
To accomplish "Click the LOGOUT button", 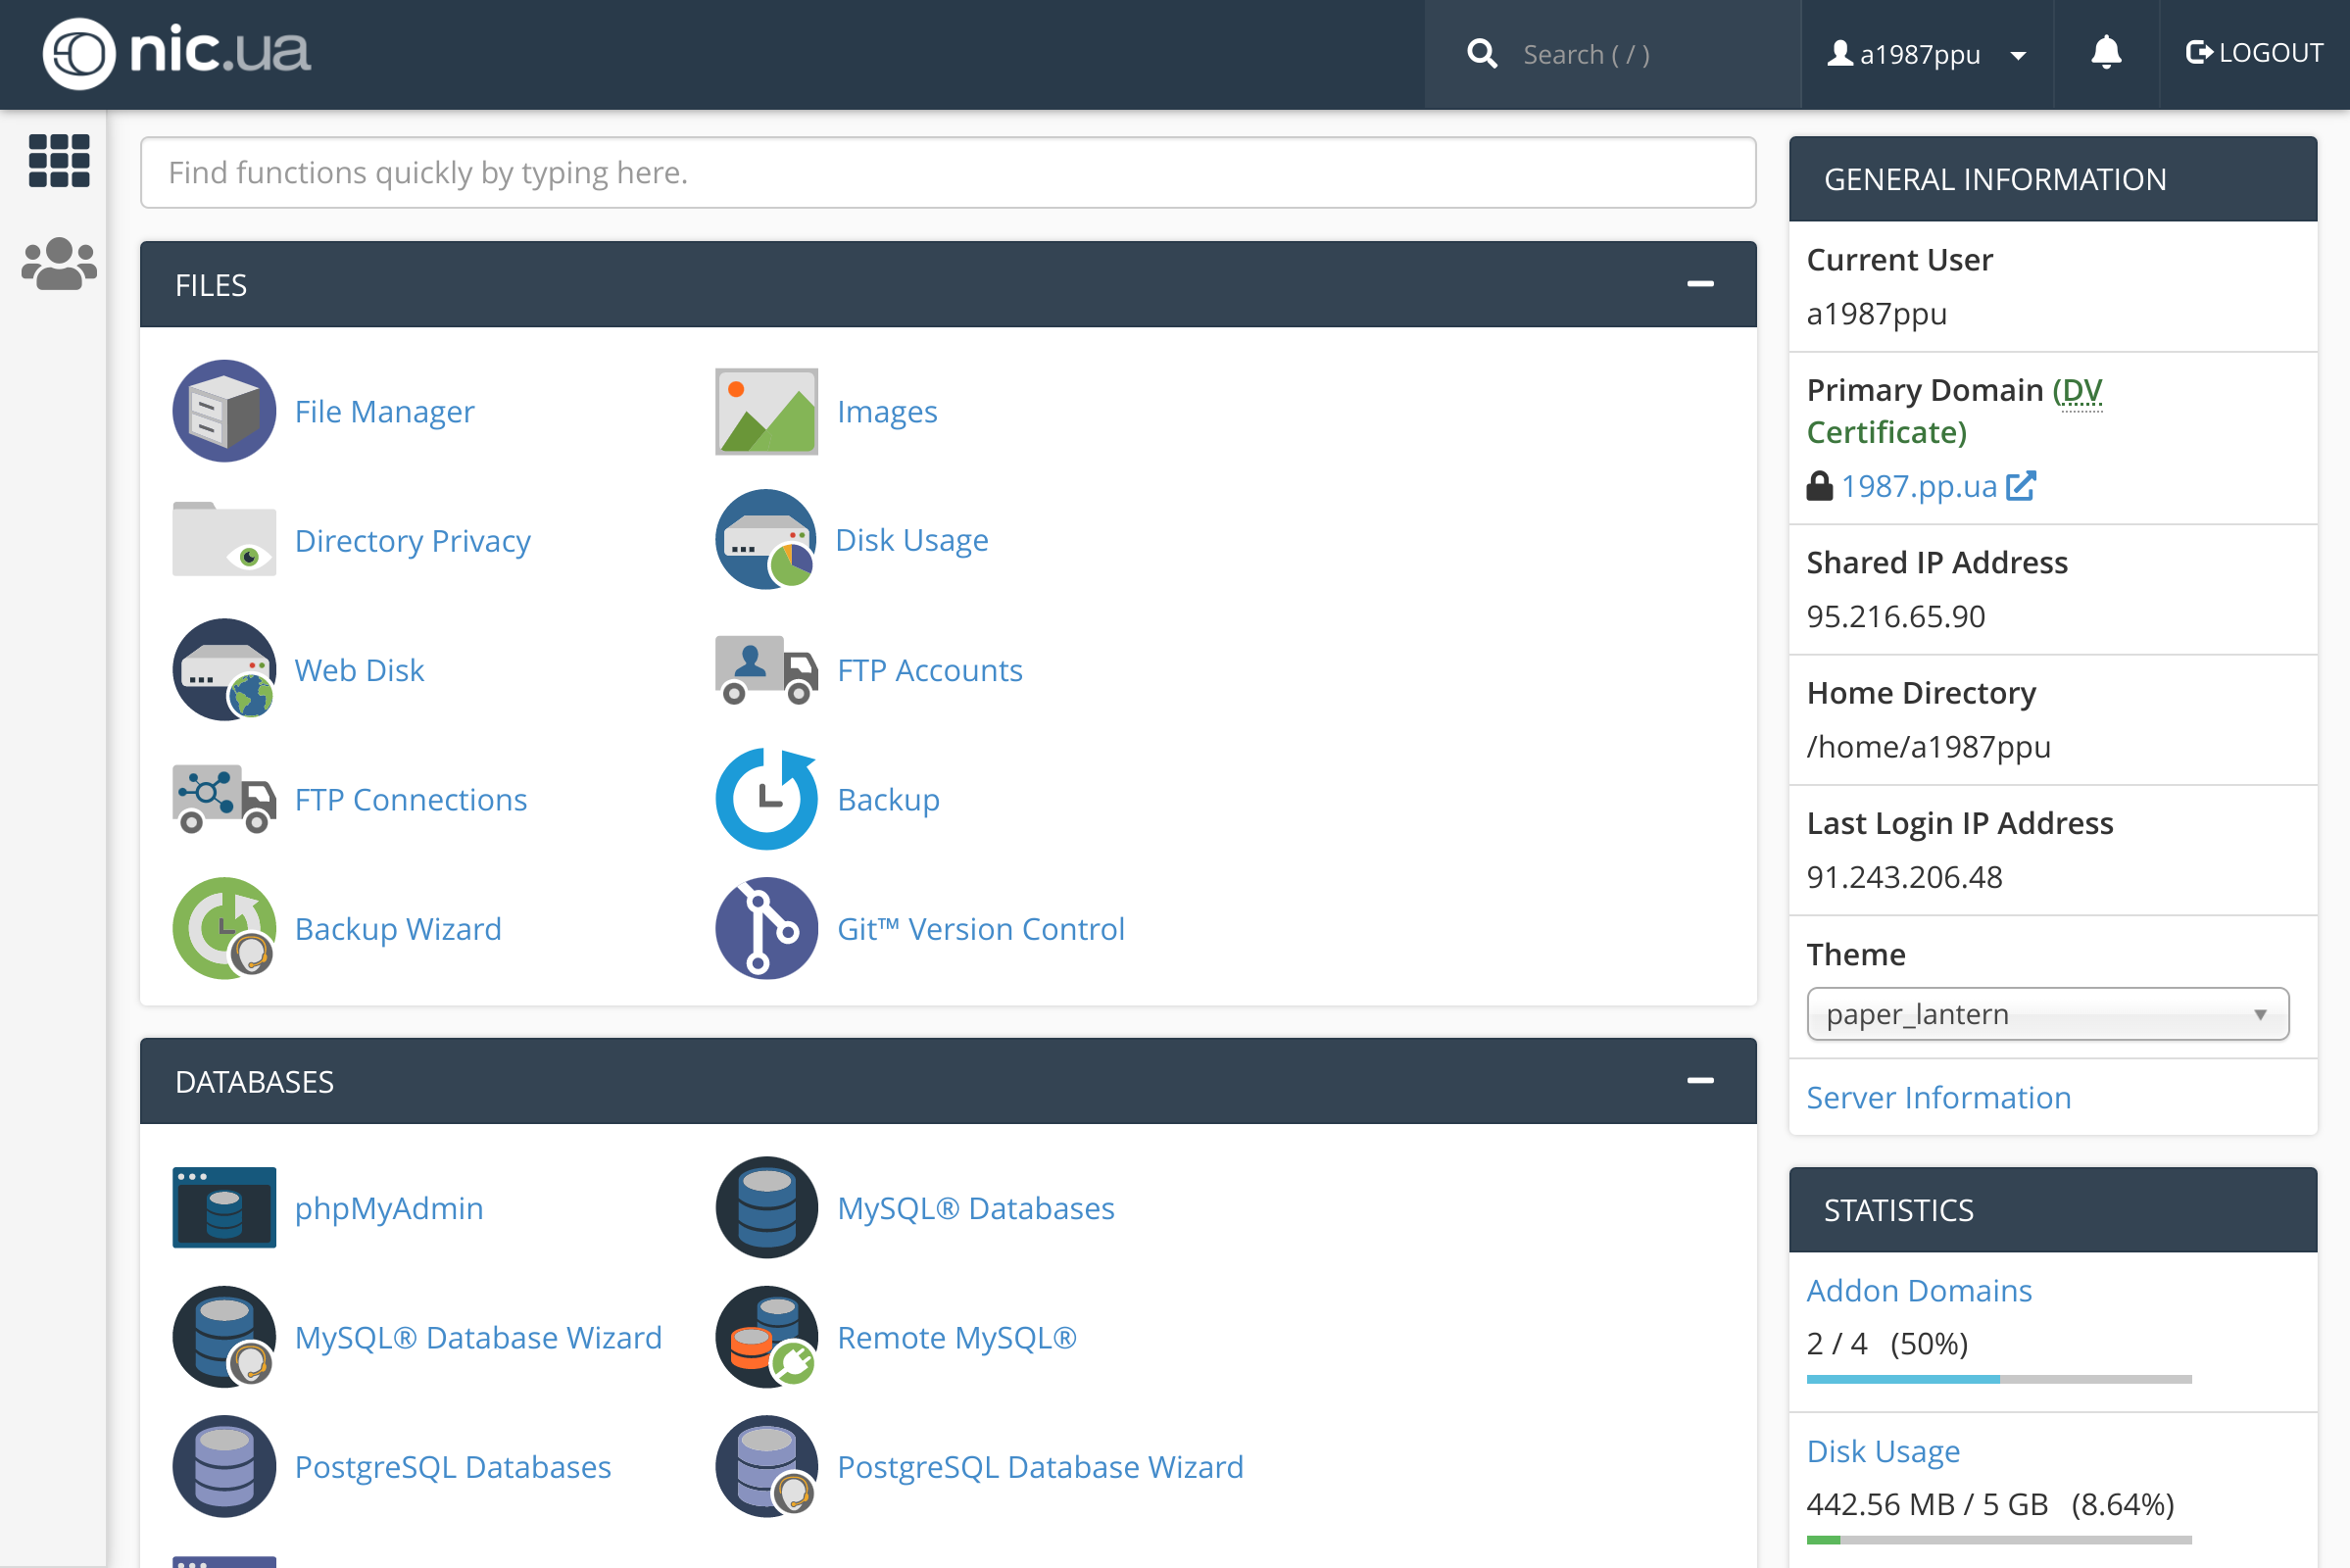I will (2254, 53).
